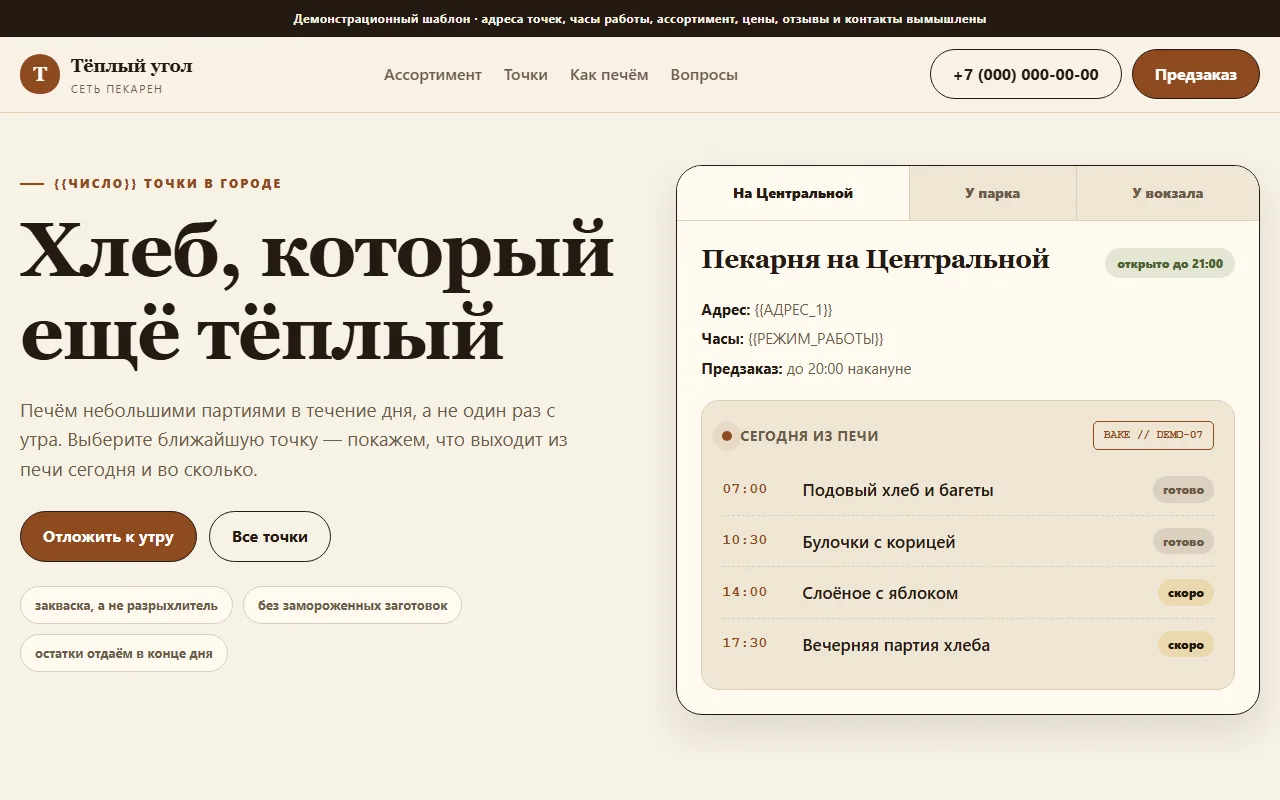This screenshot has width=1280, height=800.
Task: Click the «скоро» badge for Слоёное с яблоком
Action: tap(1186, 593)
